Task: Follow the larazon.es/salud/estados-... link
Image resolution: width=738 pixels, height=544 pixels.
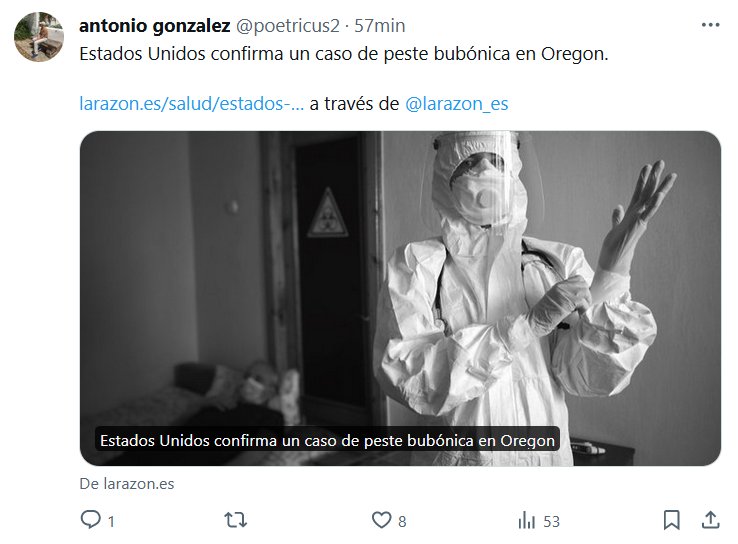Action: tap(192, 104)
